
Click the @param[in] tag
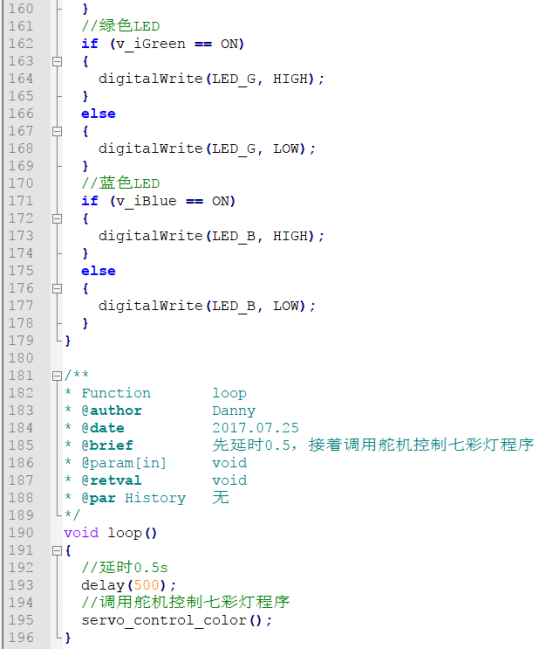click(124, 463)
